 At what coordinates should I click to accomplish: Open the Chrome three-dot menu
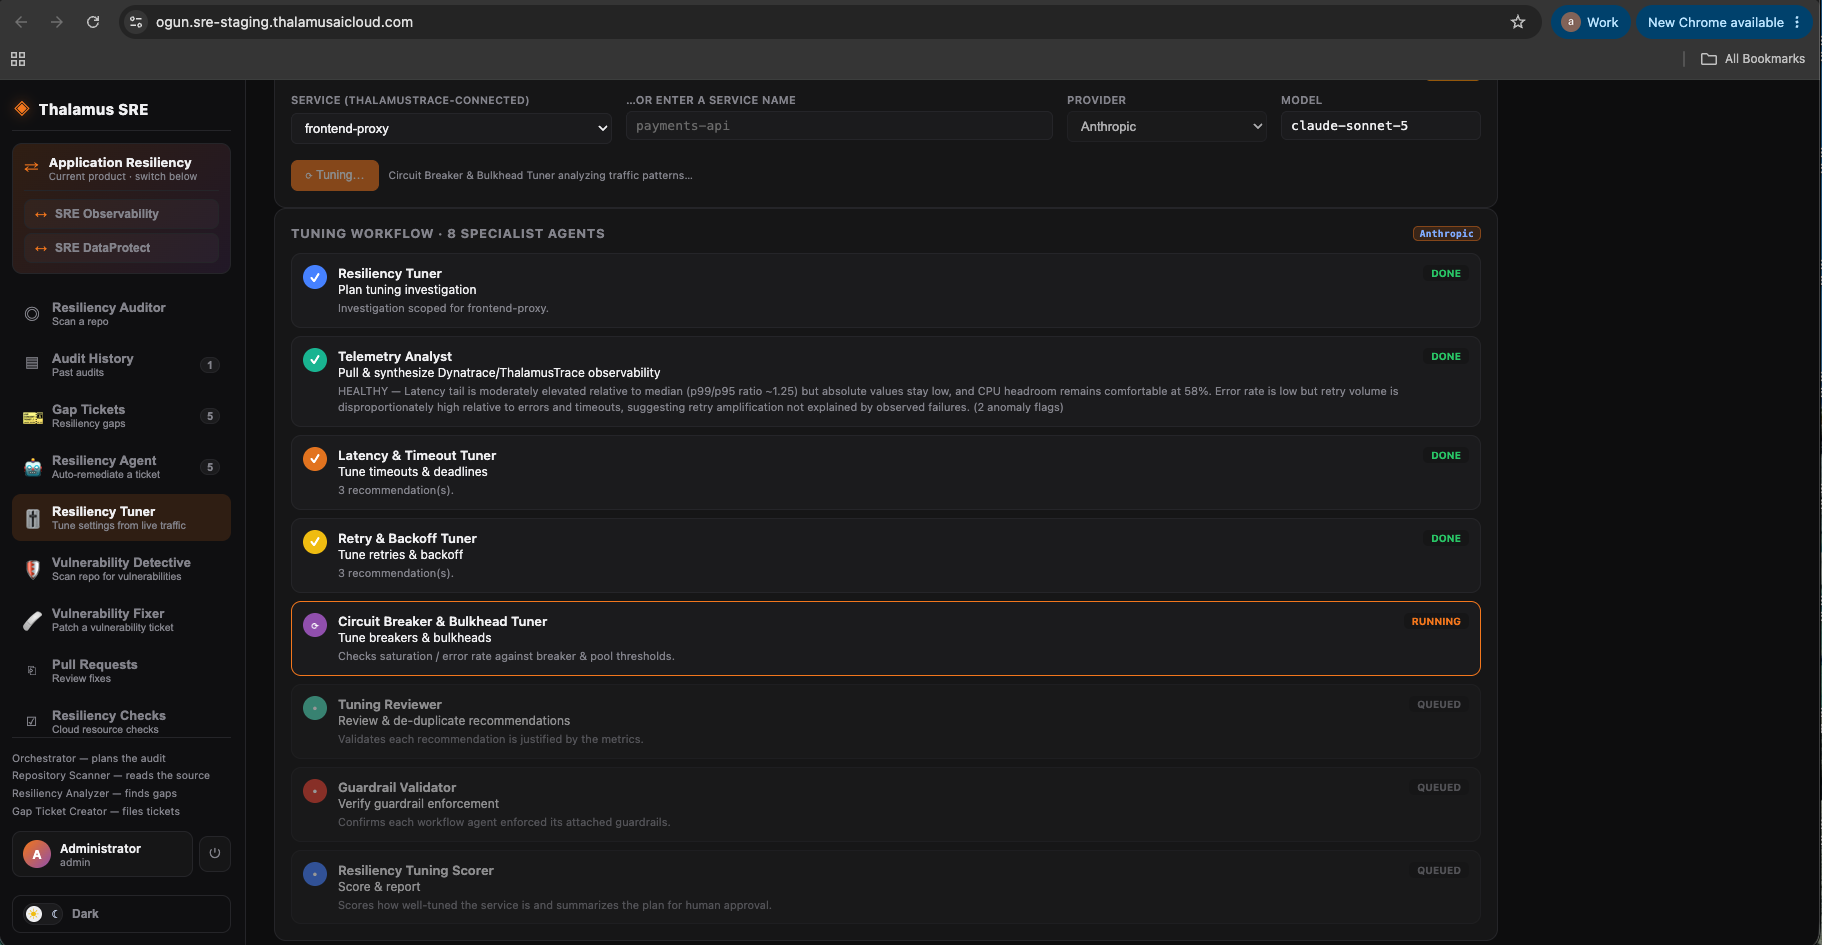1797,22
